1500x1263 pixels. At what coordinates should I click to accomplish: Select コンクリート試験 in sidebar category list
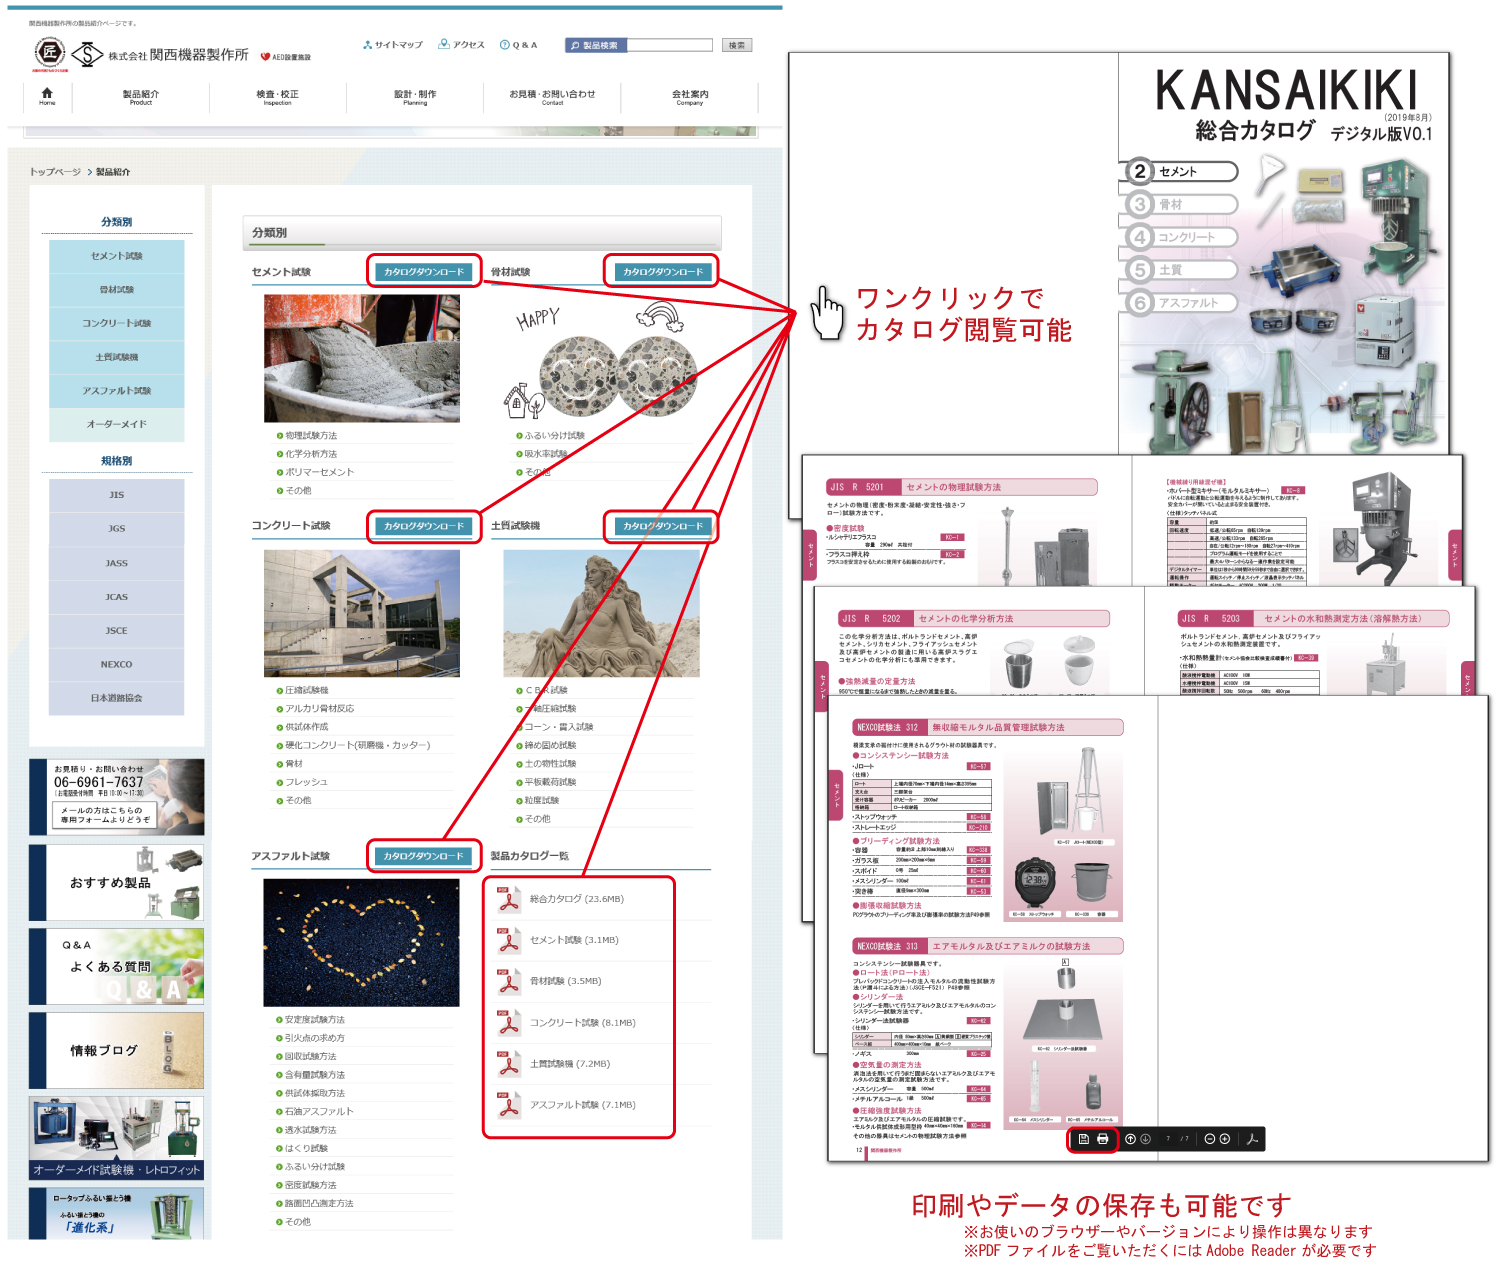click(x=117, y=323)
